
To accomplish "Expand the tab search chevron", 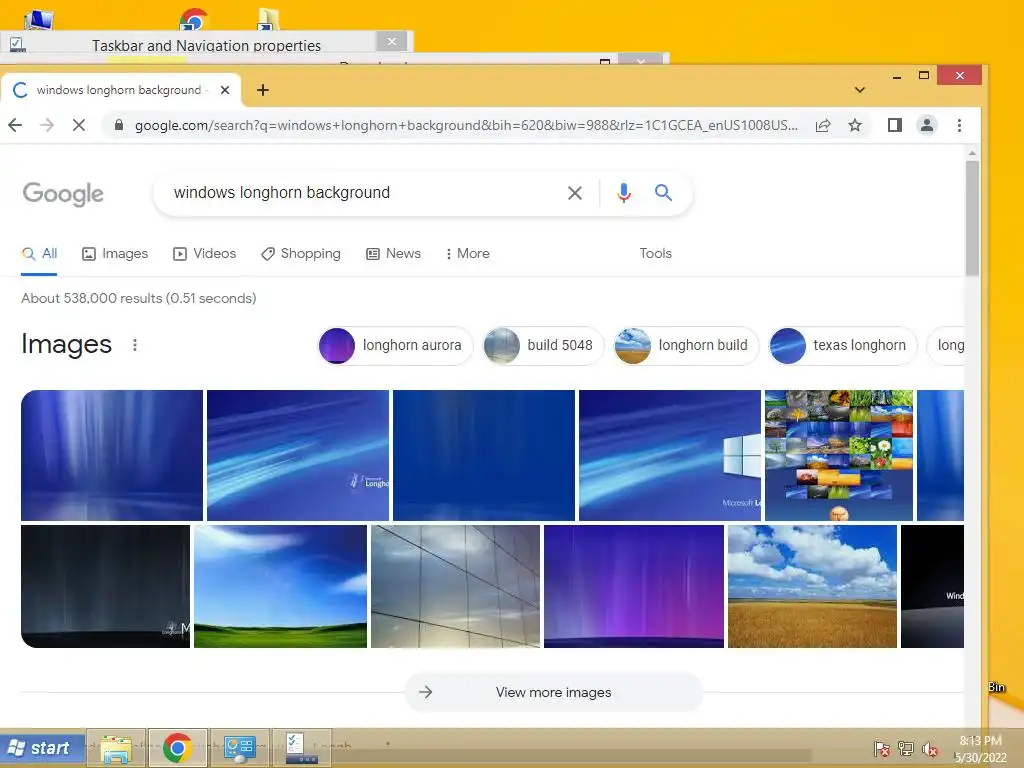I will 859,90.
